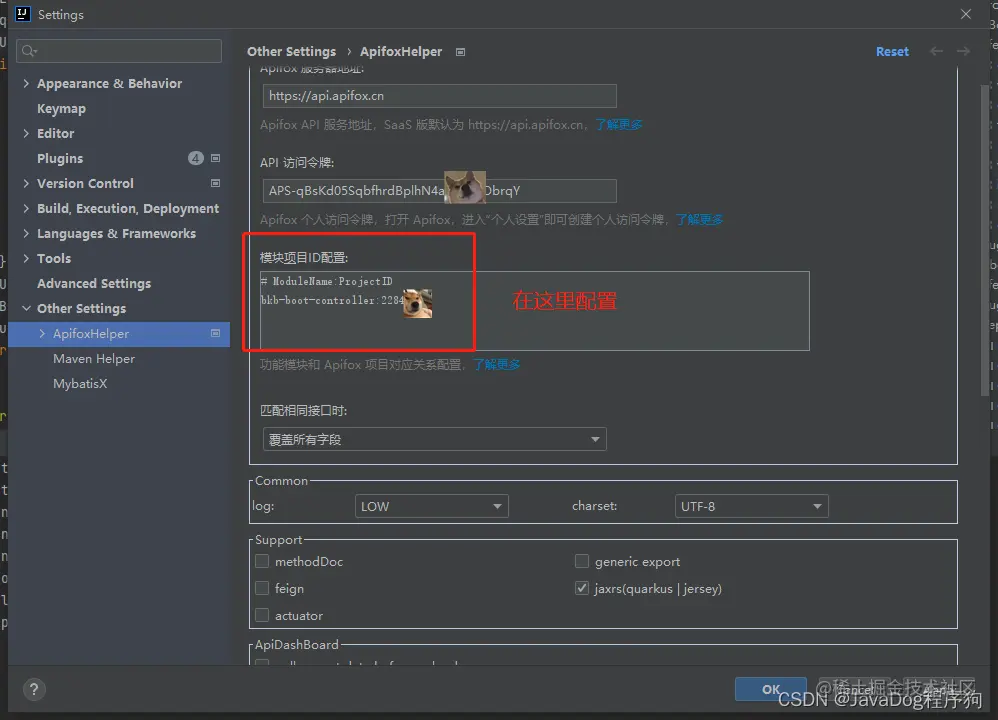Expand the Tools section
Screen dimensions: 998x720
tap(26, 258)
